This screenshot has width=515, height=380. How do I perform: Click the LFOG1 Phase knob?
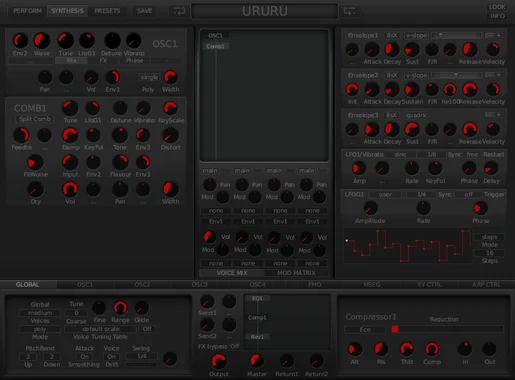click(x=480, y=208)
